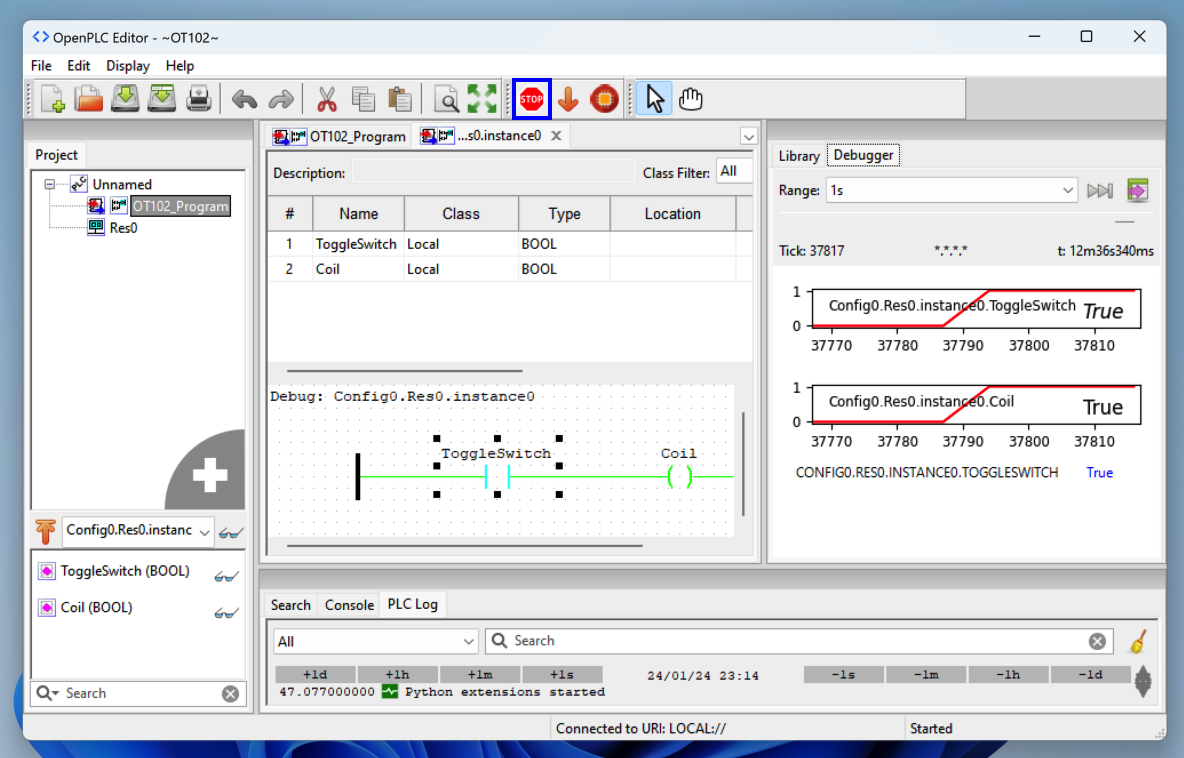The width and height of the screenshot is (1184, 758).
Task: Toggle debug glasses for Coil (BOOL)
Action: 226,612
